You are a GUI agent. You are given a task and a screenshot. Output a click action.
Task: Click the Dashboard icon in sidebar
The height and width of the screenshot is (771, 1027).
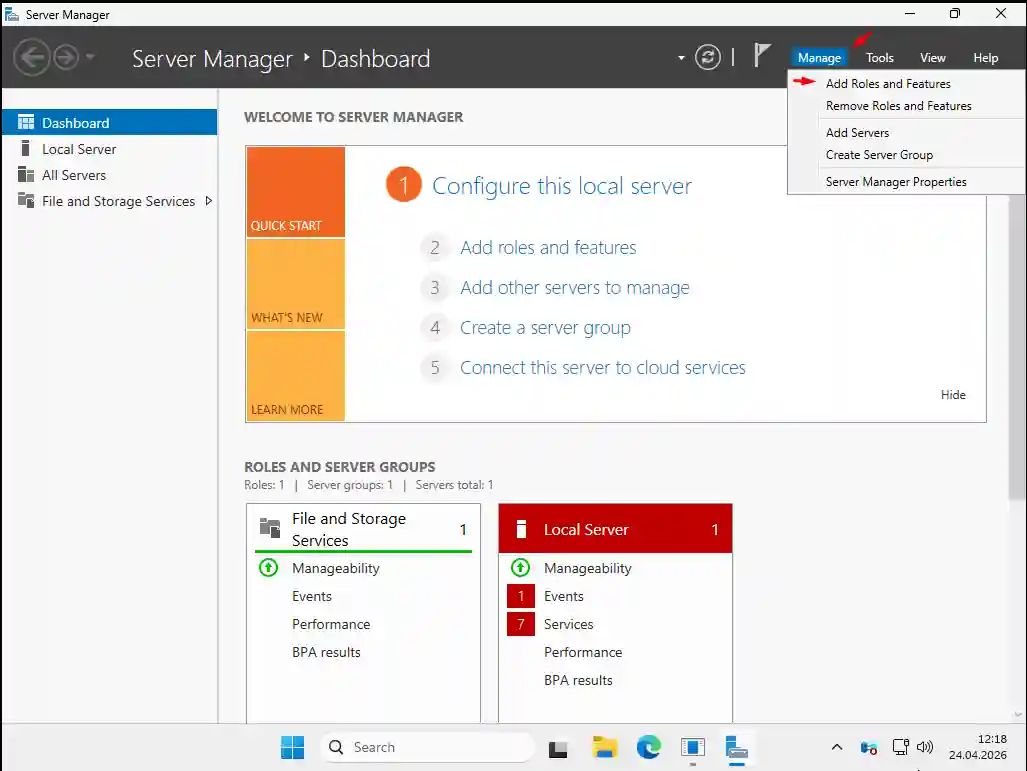pyautogui.click(x=26, y=122)
